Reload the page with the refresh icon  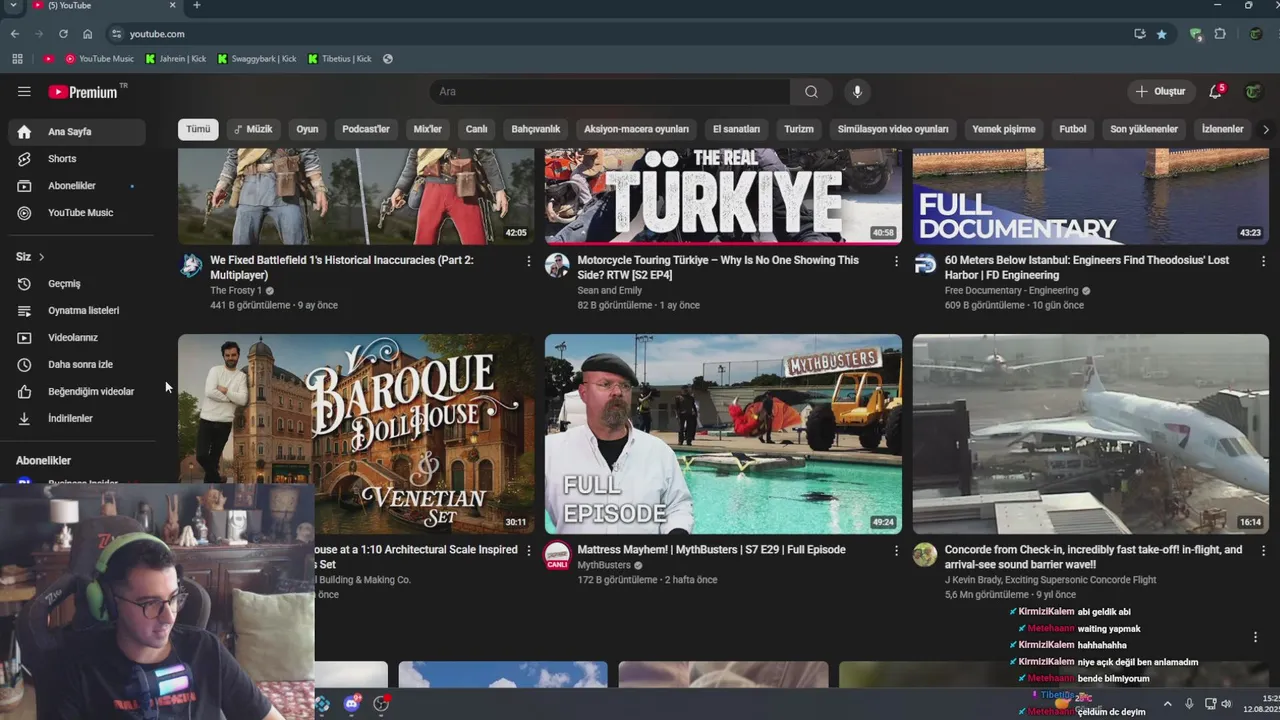pyautogui.click(x=63, y=34)
